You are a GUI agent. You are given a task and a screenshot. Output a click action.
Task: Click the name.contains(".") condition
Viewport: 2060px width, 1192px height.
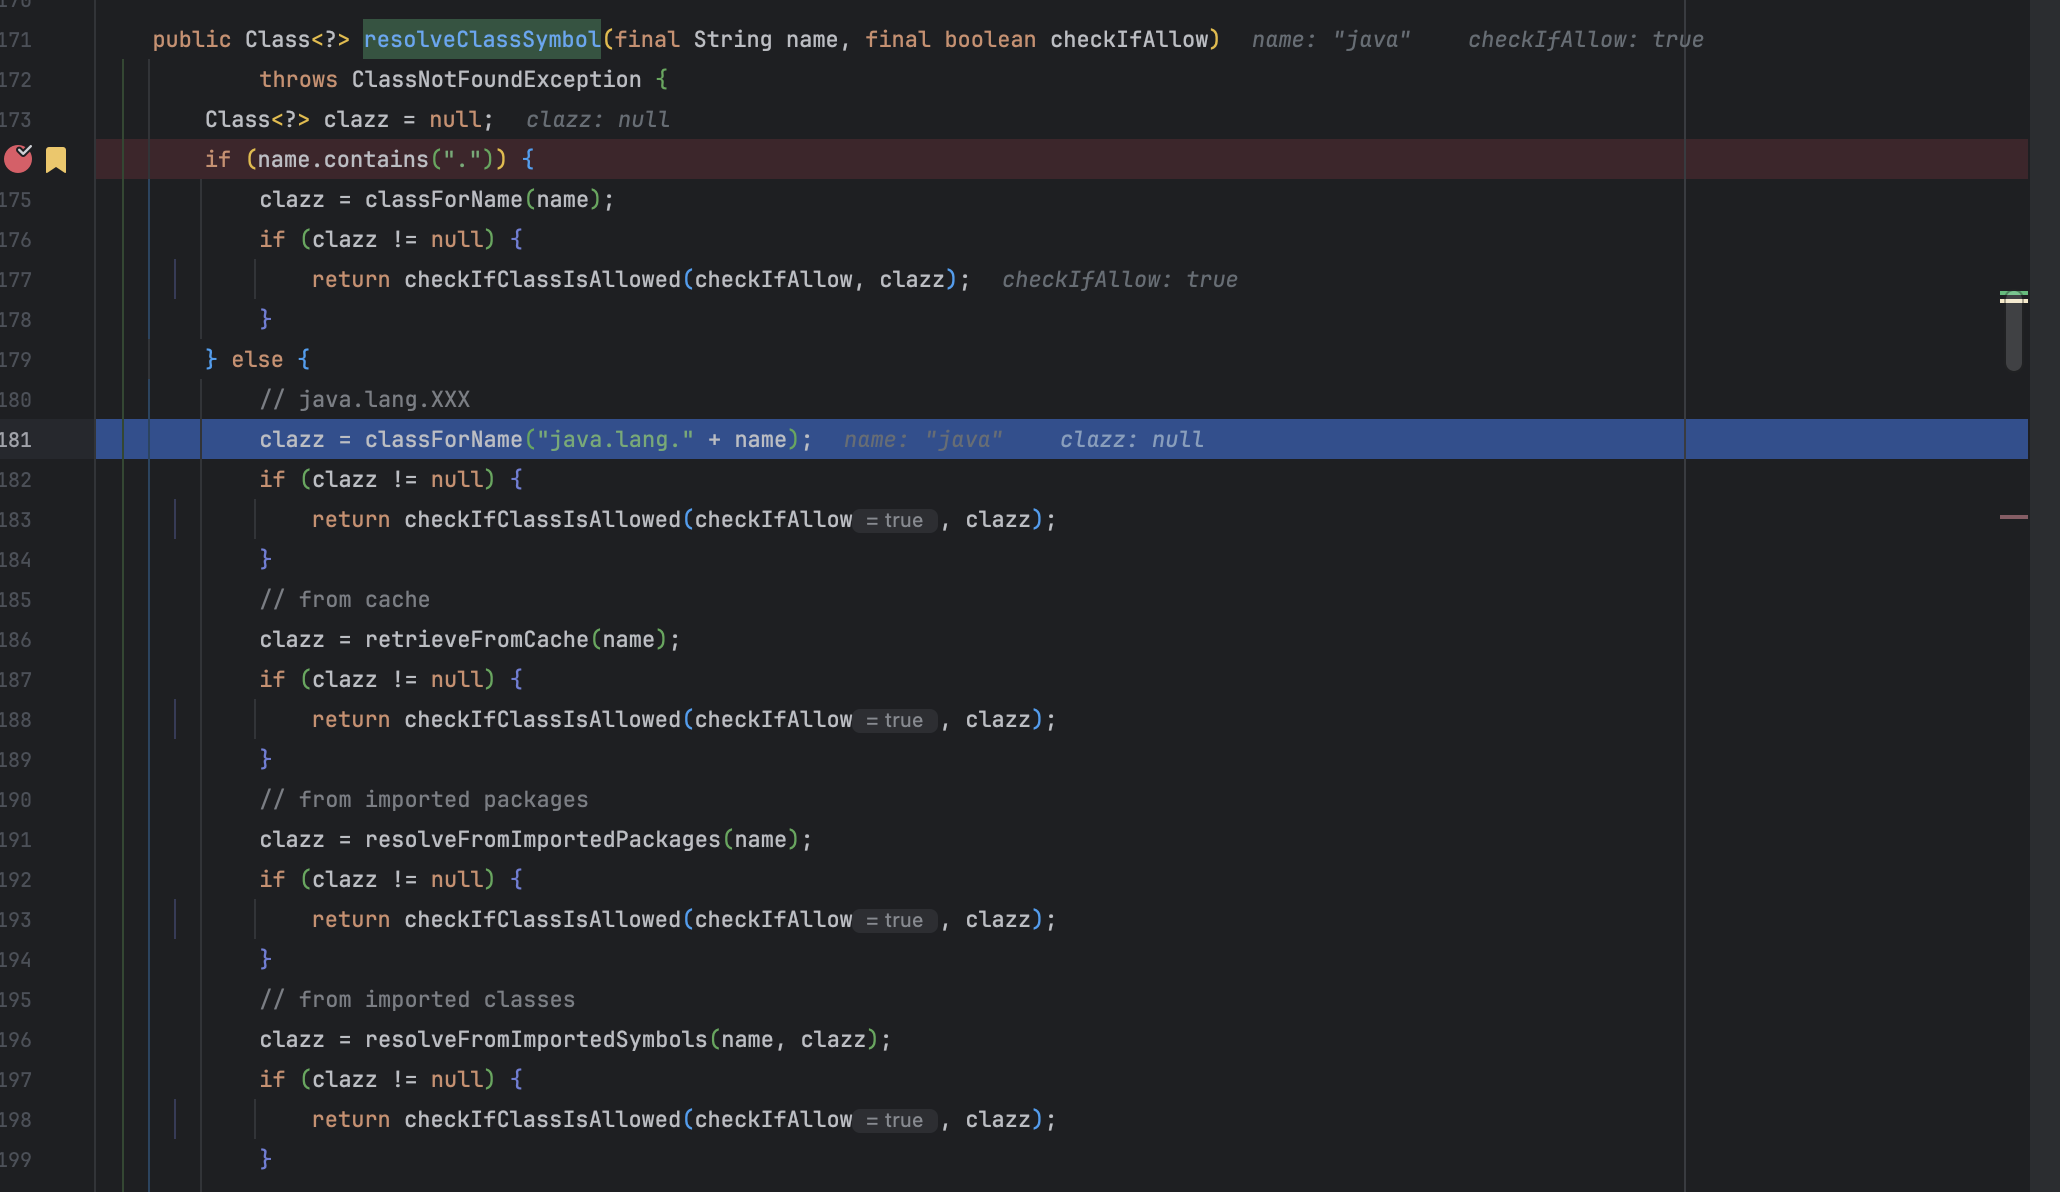[376, 159]
